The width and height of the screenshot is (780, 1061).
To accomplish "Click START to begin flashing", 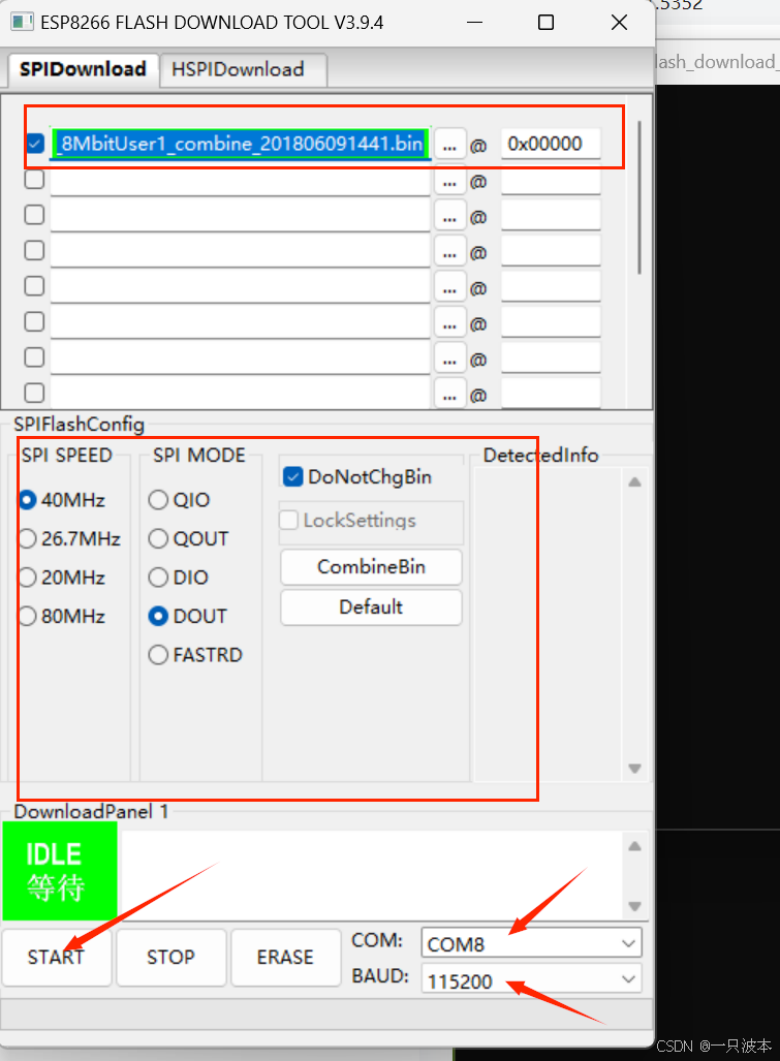I will [x=56, y=957].
